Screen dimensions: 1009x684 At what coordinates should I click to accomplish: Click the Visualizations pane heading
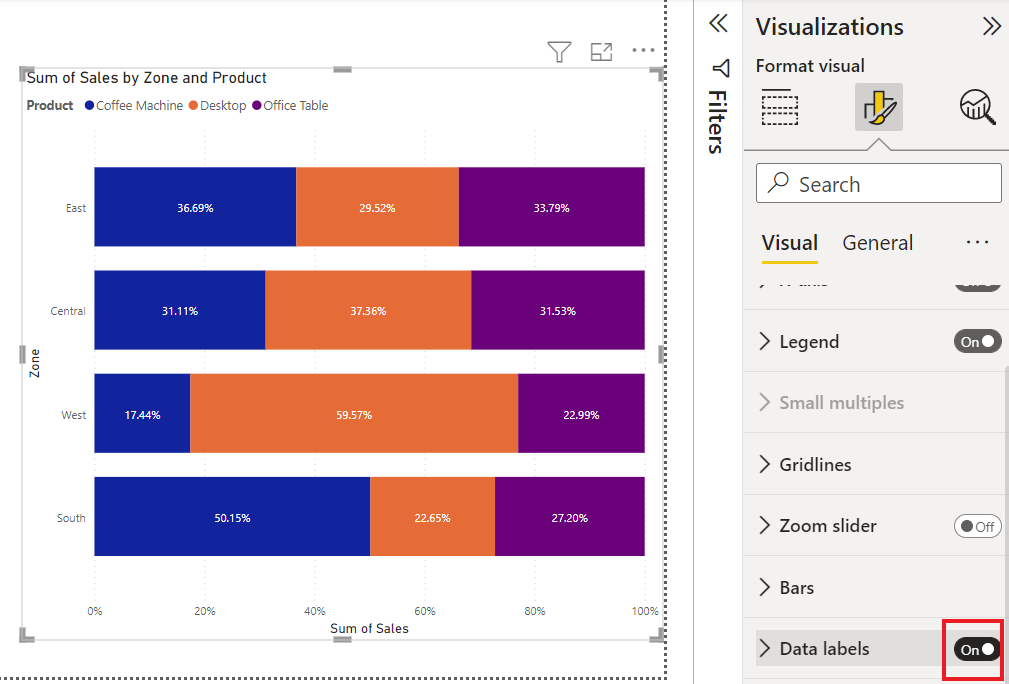coord(829,26)
